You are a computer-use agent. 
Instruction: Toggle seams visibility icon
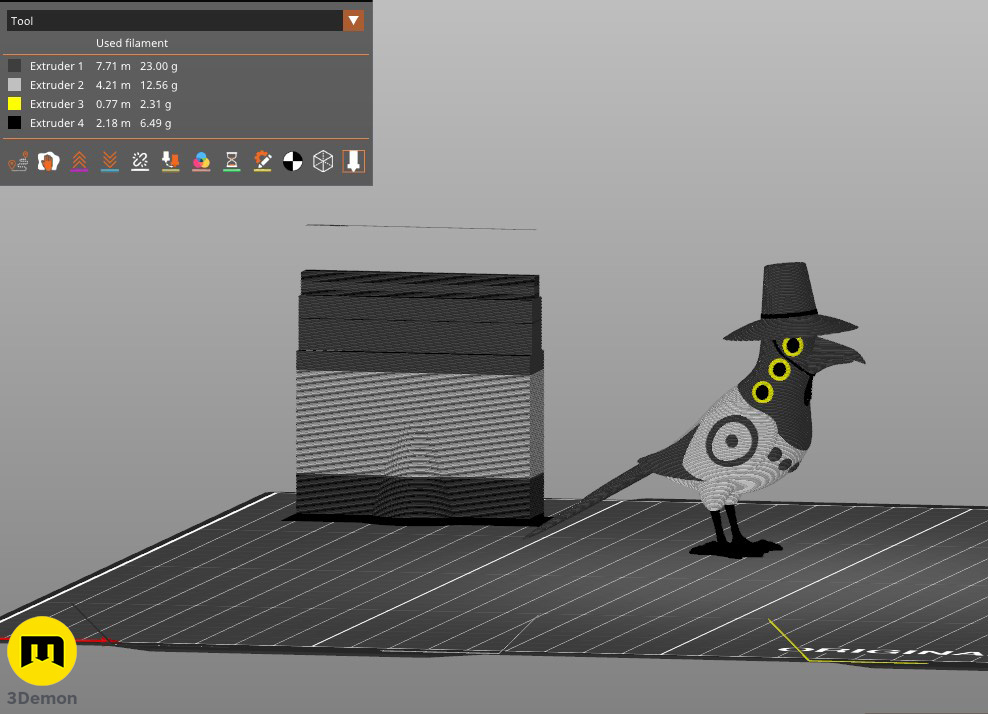pyautogui.click(x=140, y=161)
